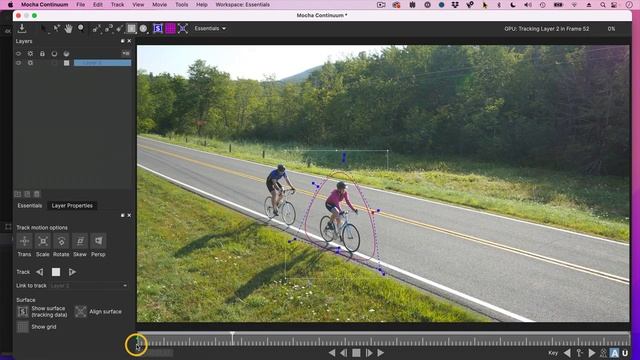640x360 pixels.
Task: Select the Pan hand tool
Action: pos(68,28)
